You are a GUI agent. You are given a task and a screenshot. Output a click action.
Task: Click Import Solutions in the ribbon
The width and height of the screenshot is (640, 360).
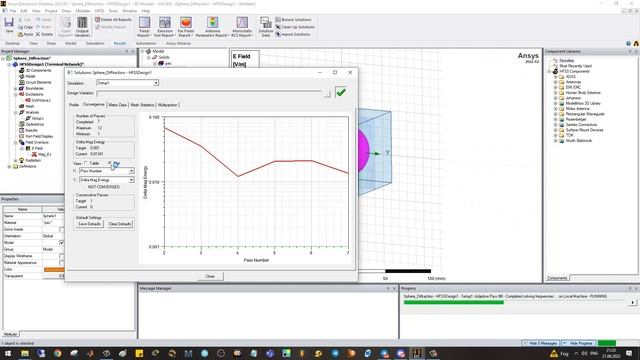293,34
